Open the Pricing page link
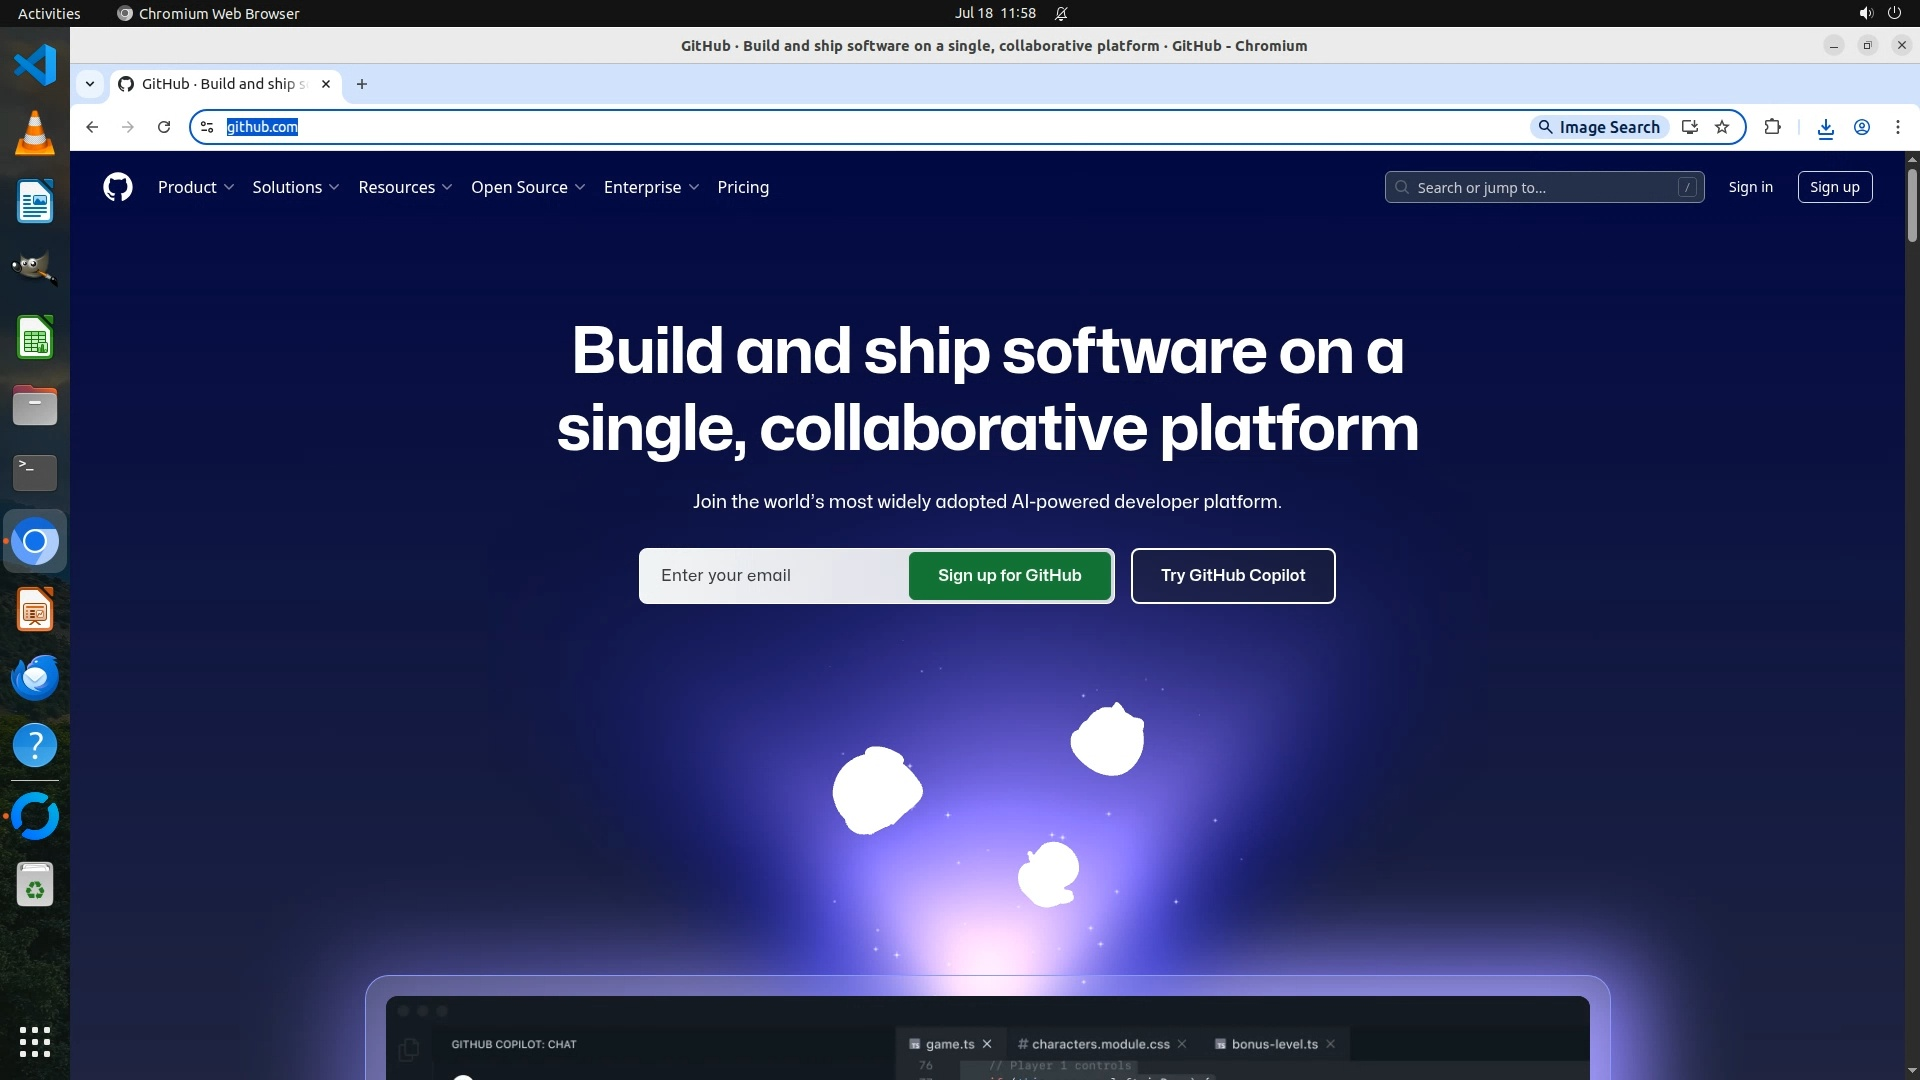Viewport: 1920px width, 1080px height. pyautogui.click(x=742, y=187)
